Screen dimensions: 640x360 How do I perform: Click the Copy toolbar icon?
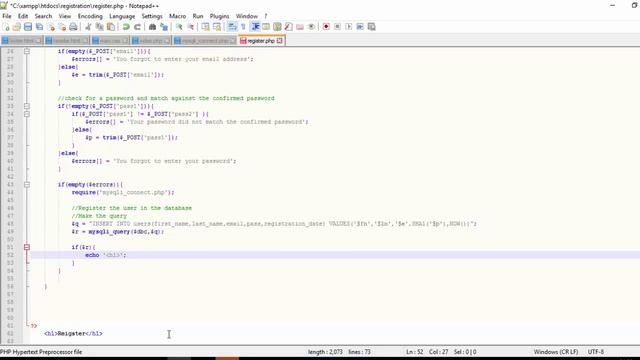[x=99, y=27]
